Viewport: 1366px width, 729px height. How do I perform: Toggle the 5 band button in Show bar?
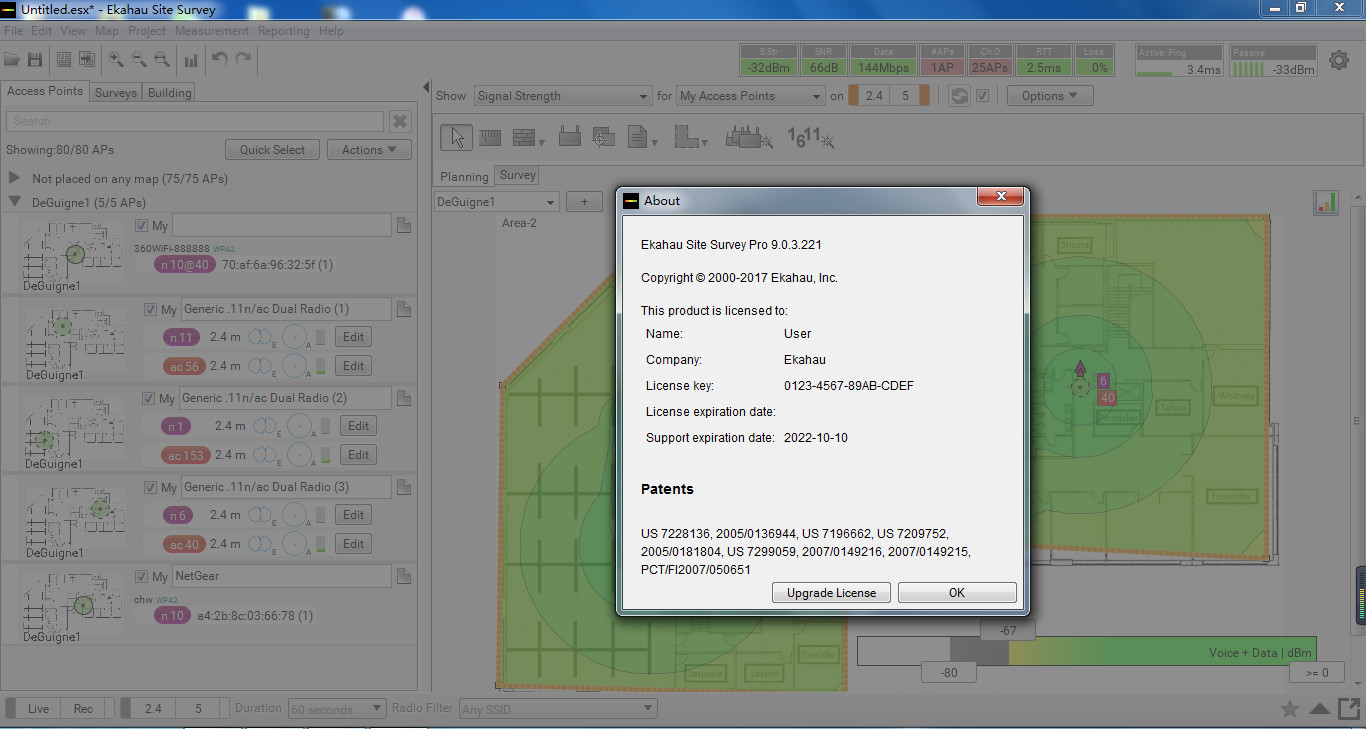pos(906,96)
